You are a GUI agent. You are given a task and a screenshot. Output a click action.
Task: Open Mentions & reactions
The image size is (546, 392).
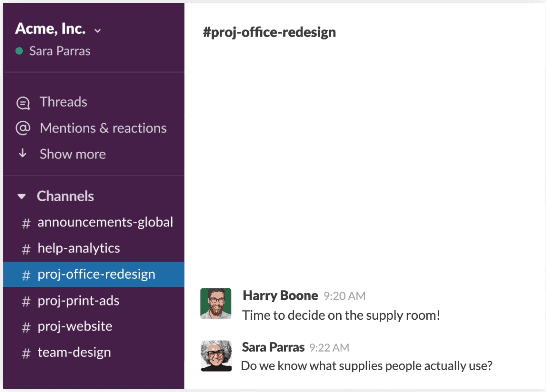tap(103, 128)
